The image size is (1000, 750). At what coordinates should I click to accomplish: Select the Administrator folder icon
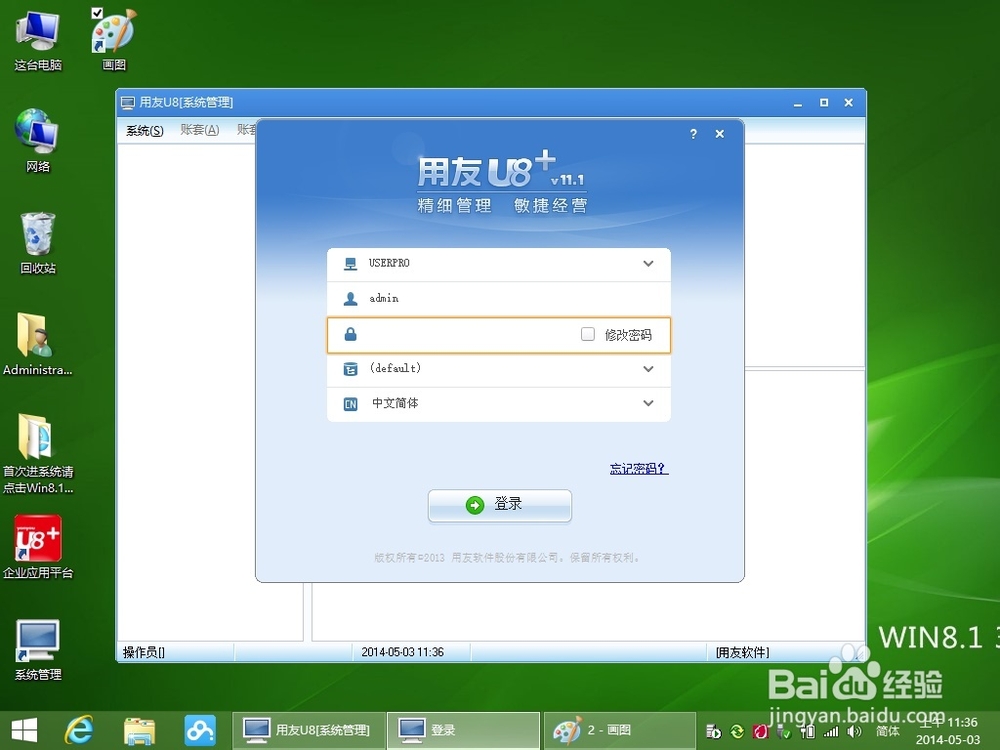[x=37, y=344]
